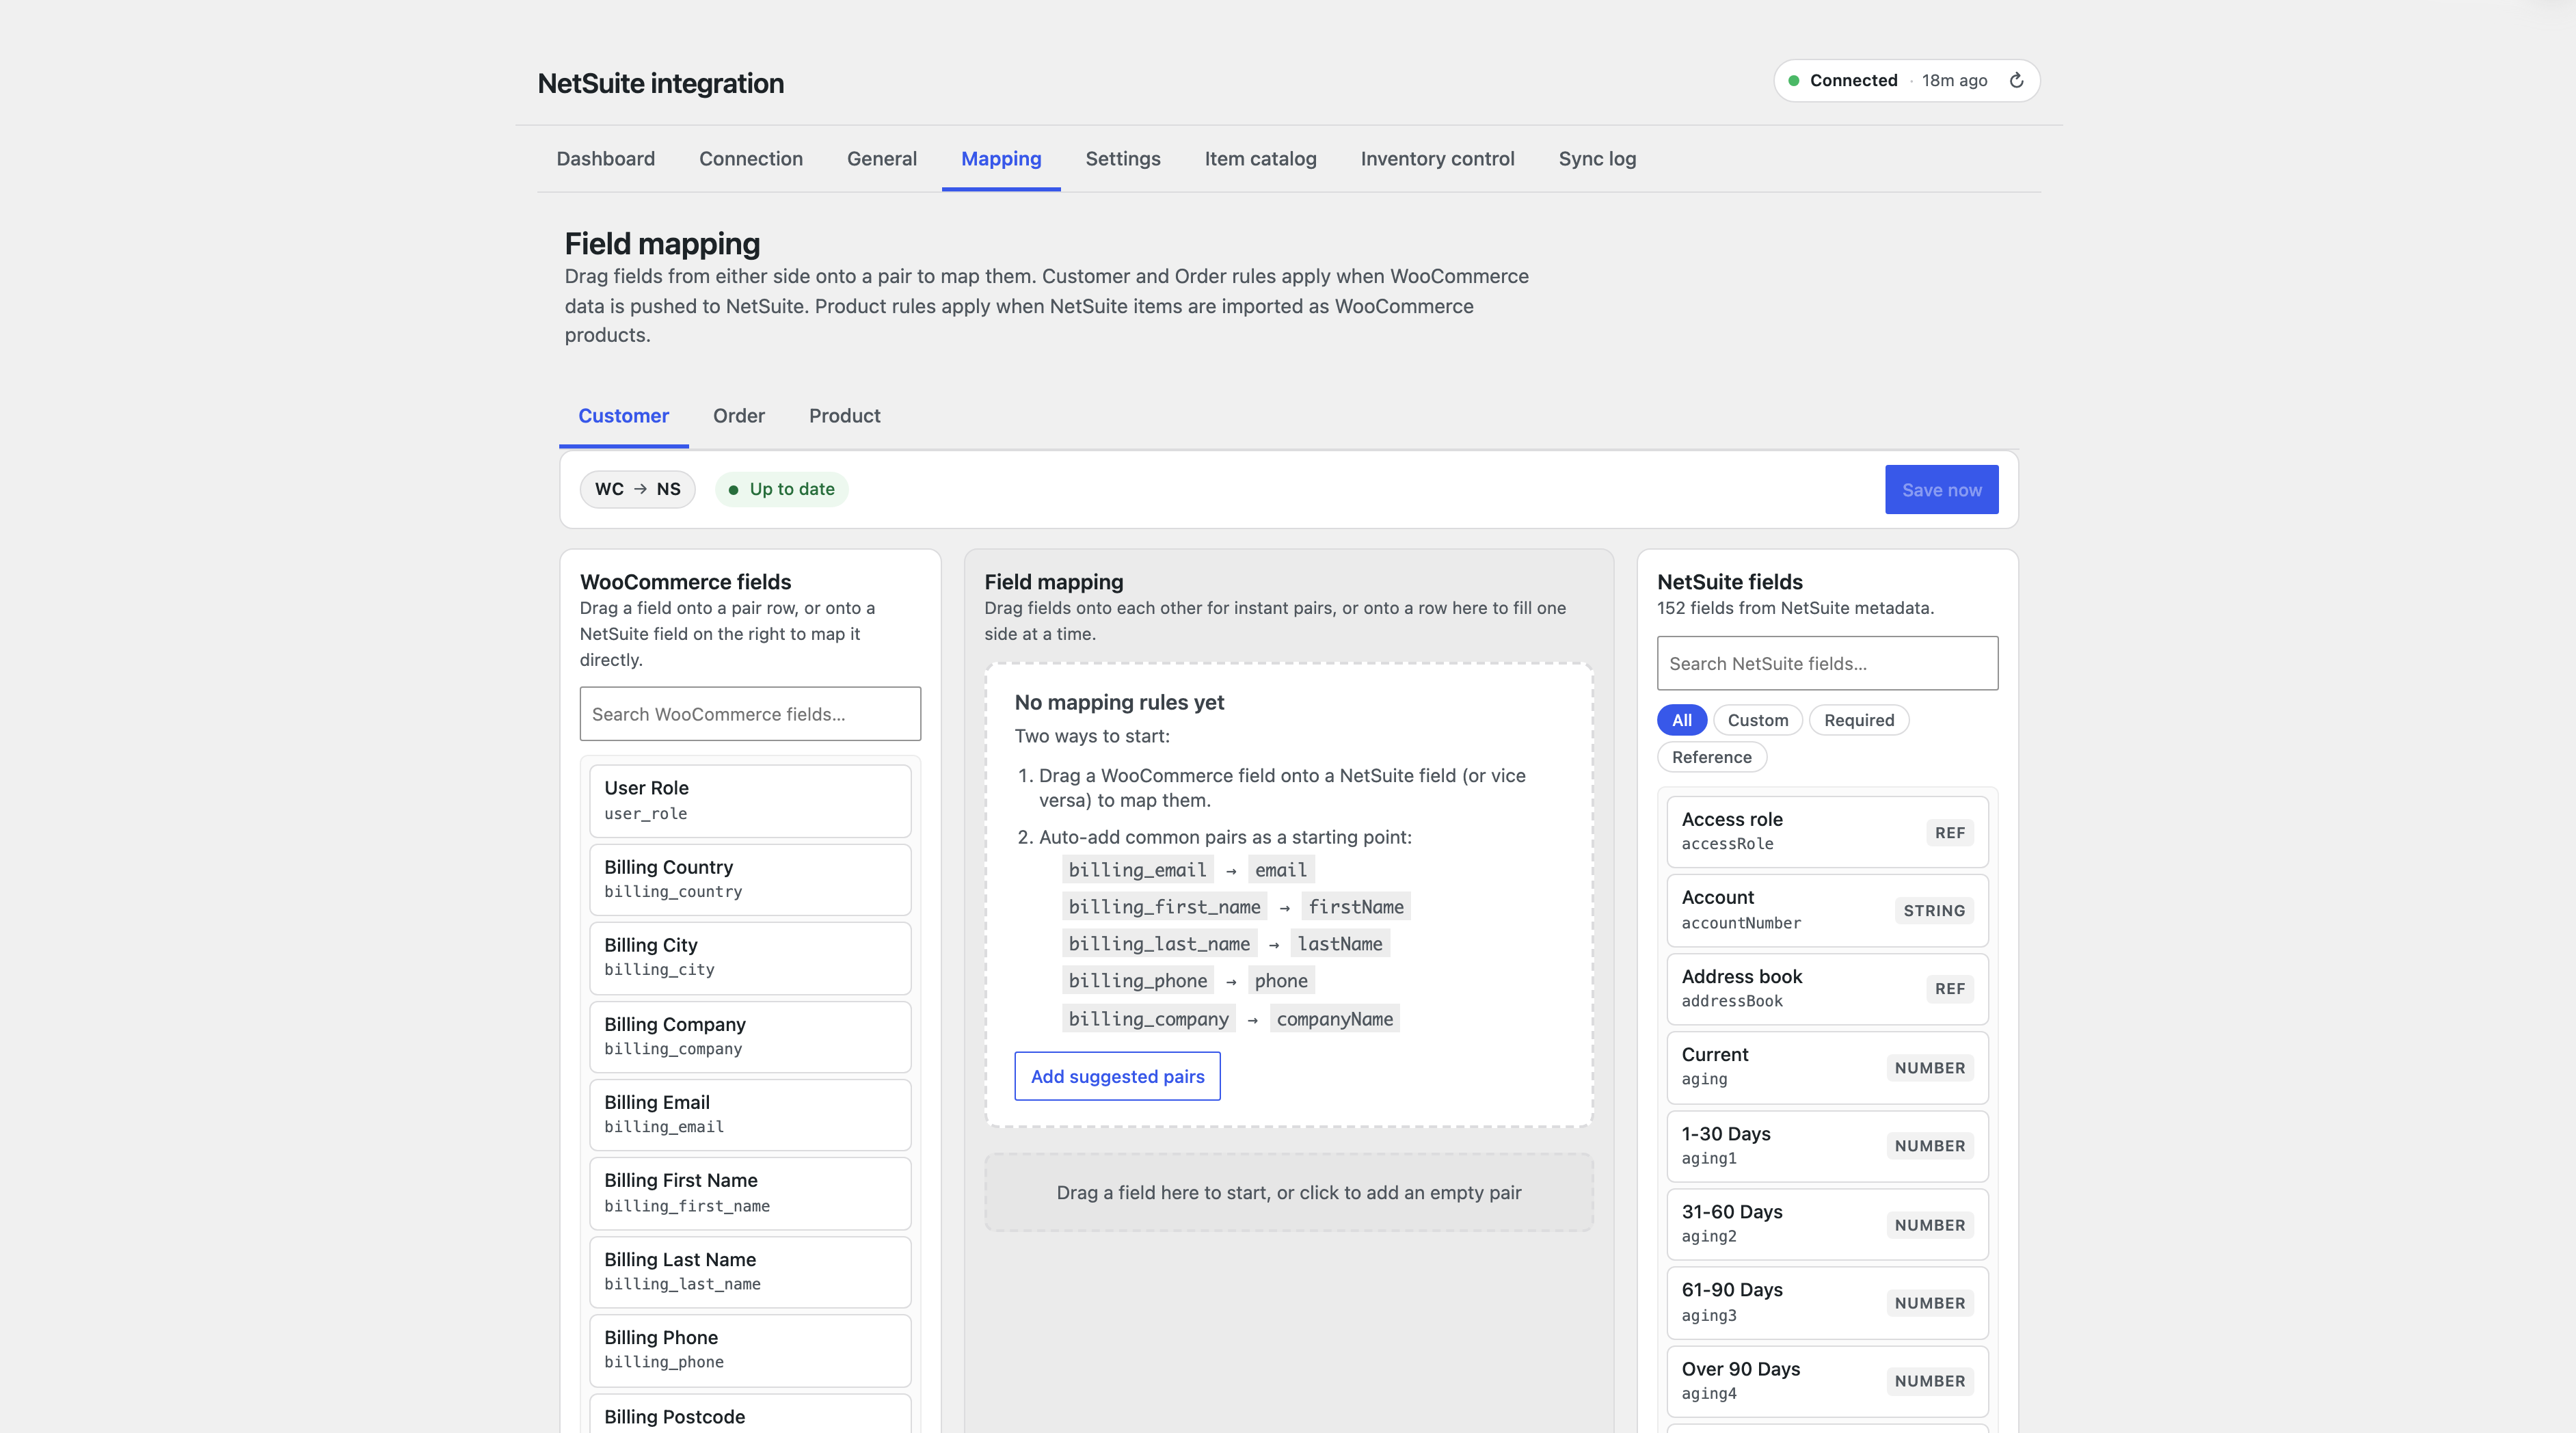Select the Billing Email field card
This screenshot has height=1433, width=2576.
(750, 1114)
